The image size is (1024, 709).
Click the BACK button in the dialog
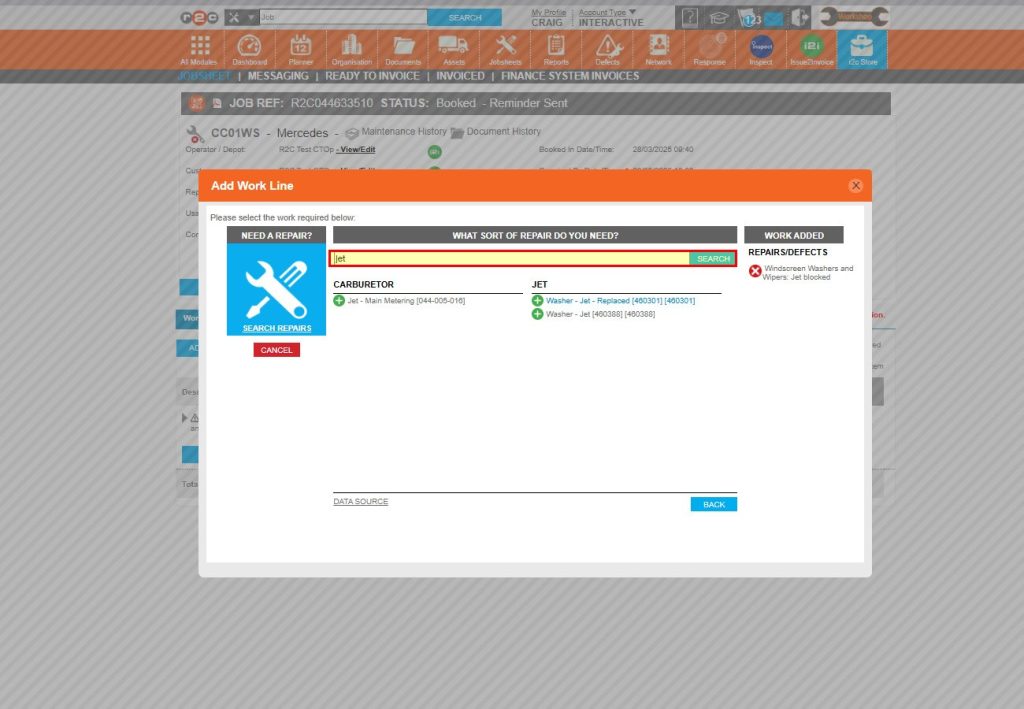coord(713,504)
